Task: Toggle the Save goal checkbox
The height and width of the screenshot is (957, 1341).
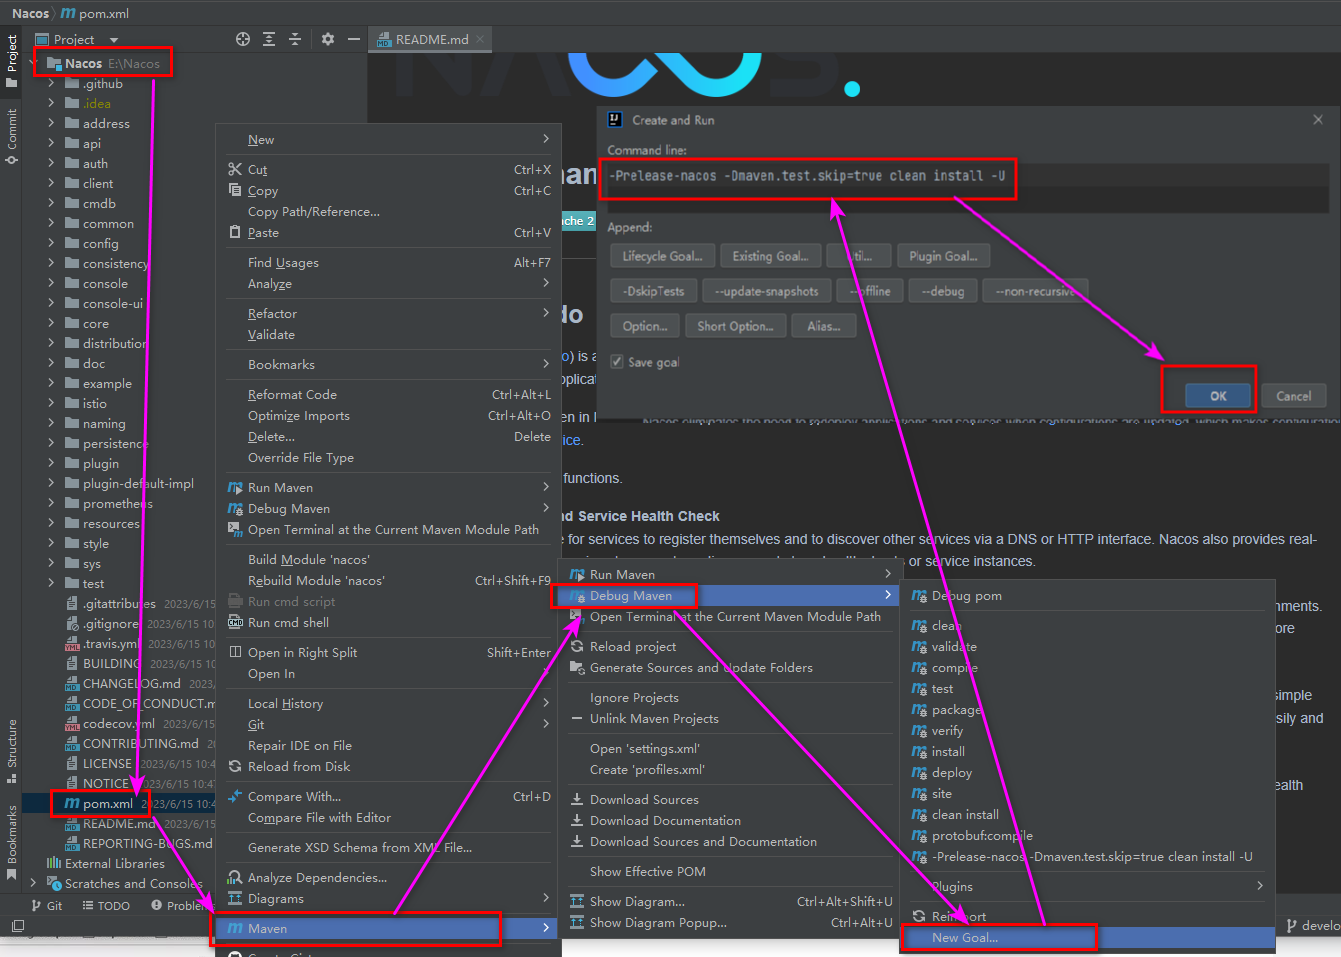Action: click(x=617, y=362)
